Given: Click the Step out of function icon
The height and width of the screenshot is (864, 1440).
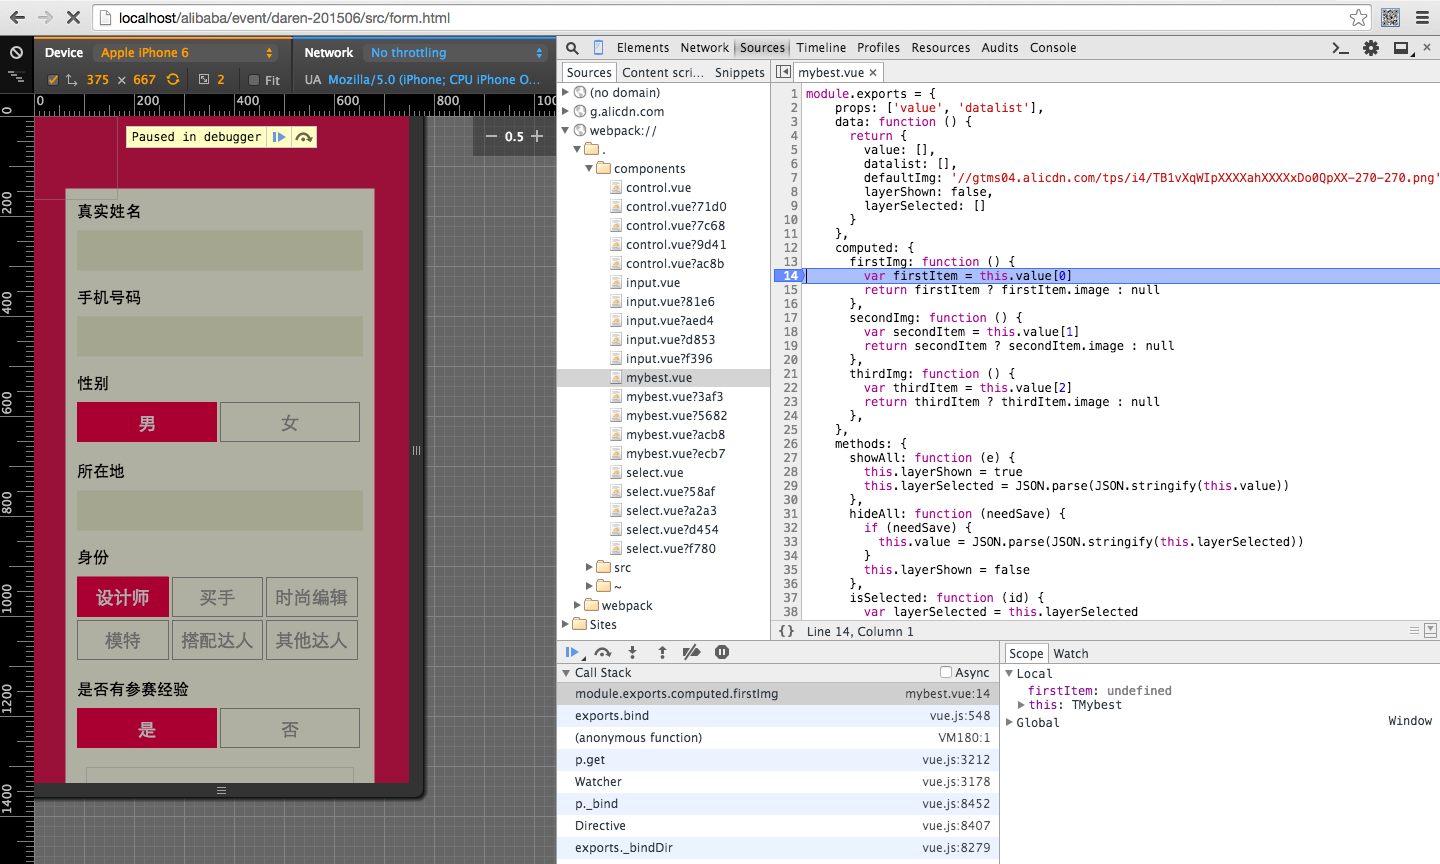Looking at the screenshot, I should tap(662, 652).
